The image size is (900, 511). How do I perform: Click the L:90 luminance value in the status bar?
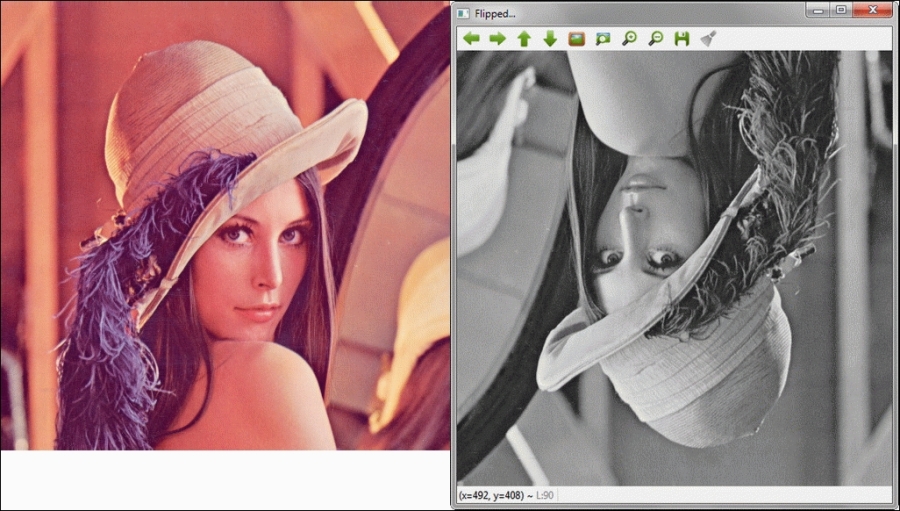[545, 495]
